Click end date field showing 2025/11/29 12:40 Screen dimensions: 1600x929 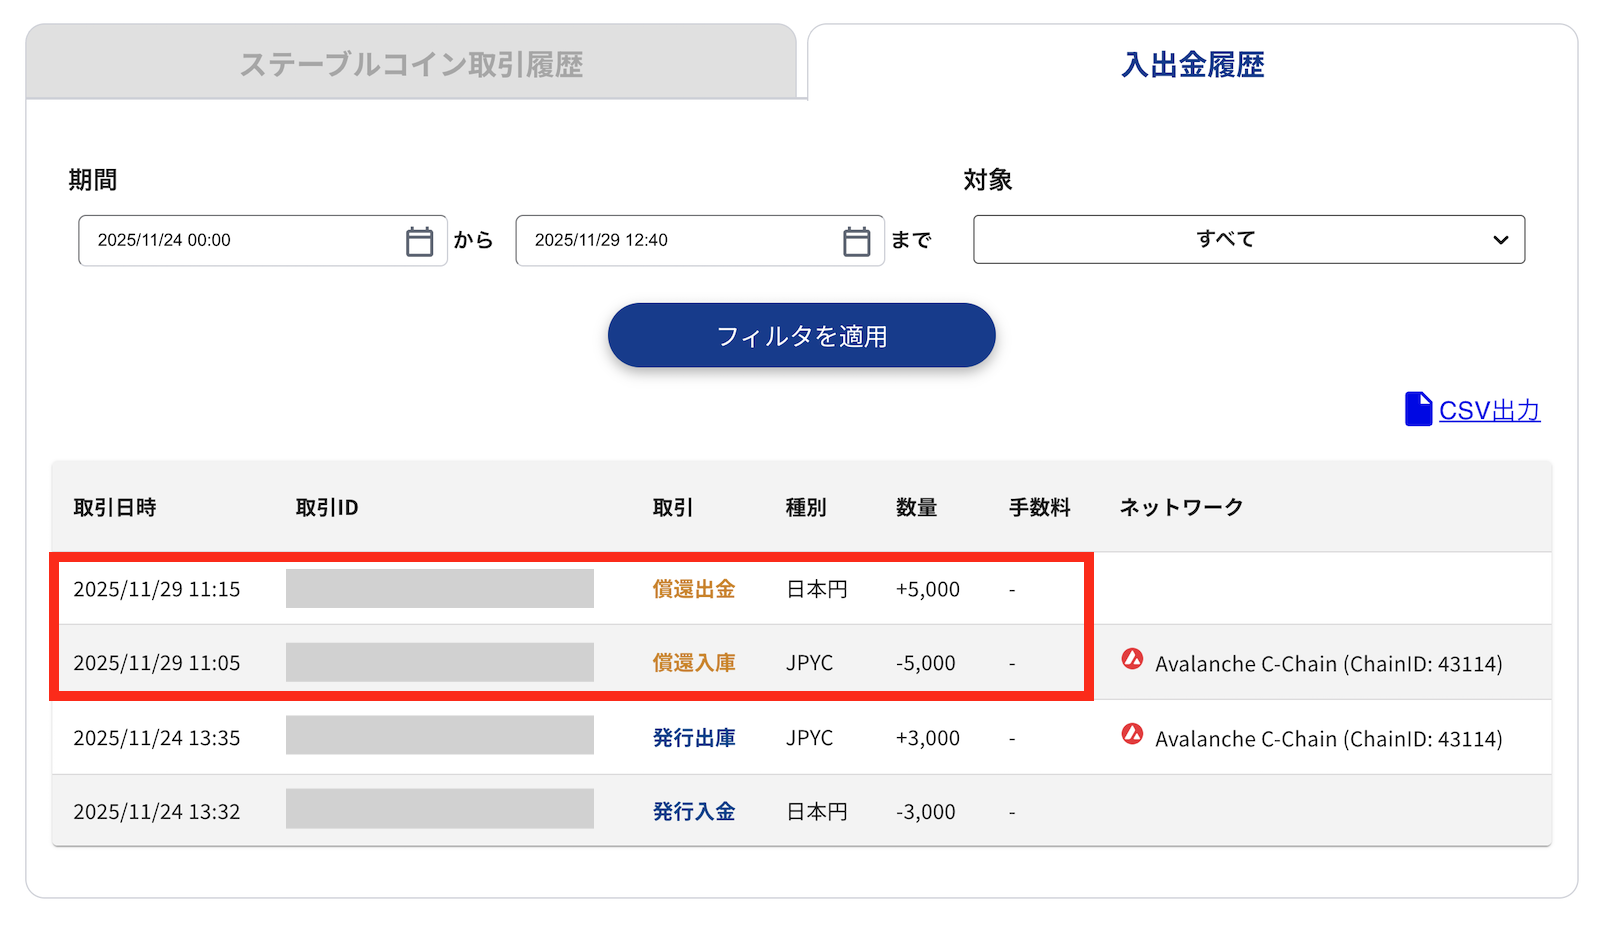677,240
